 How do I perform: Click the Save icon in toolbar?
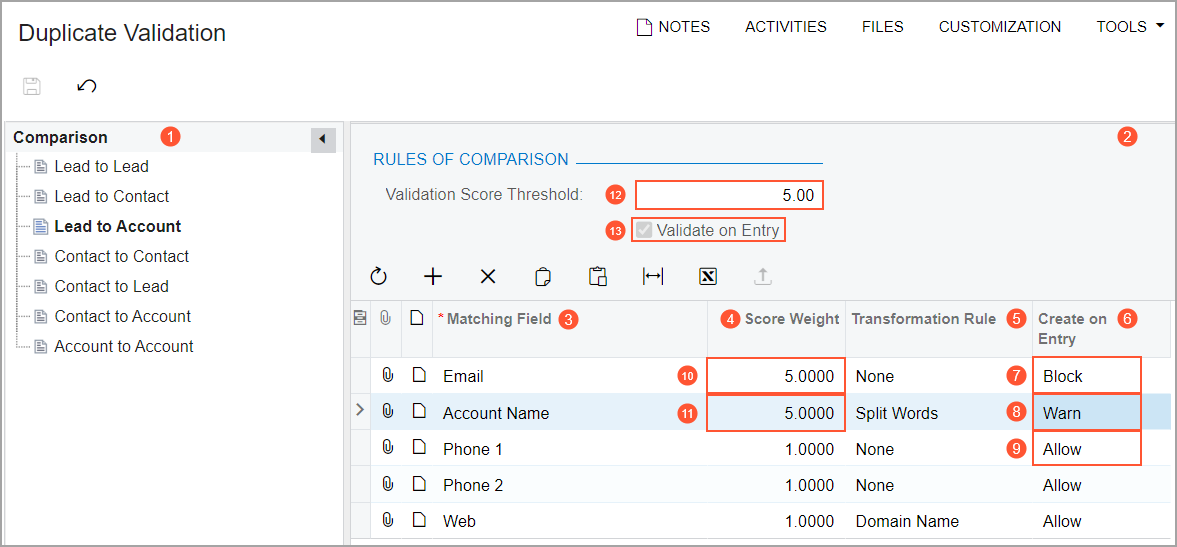(32, 86)
